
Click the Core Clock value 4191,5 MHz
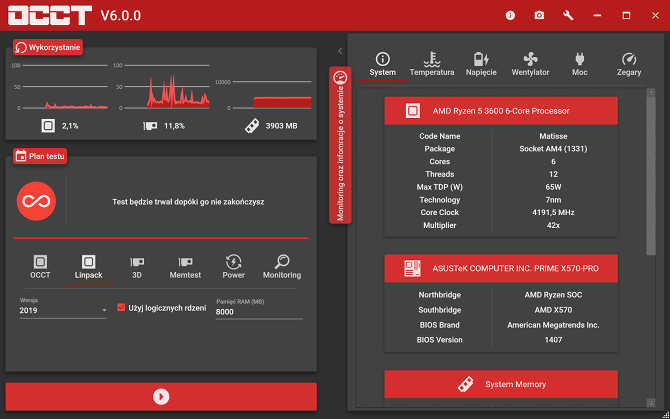coord(553,212)
